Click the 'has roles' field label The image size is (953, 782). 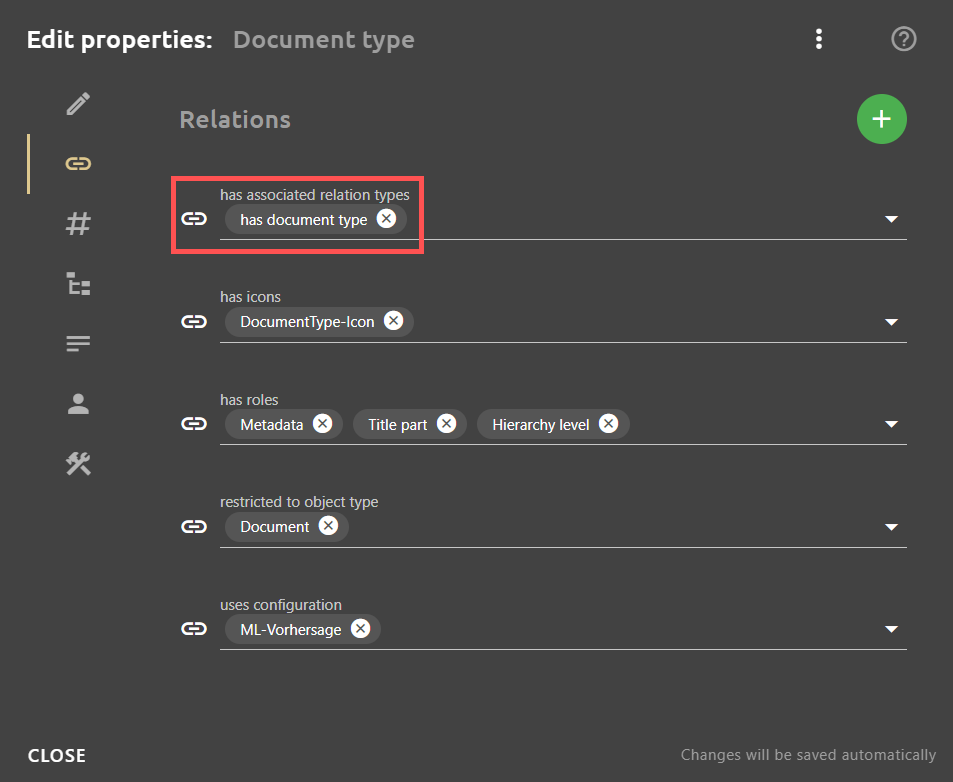[249, 400]
